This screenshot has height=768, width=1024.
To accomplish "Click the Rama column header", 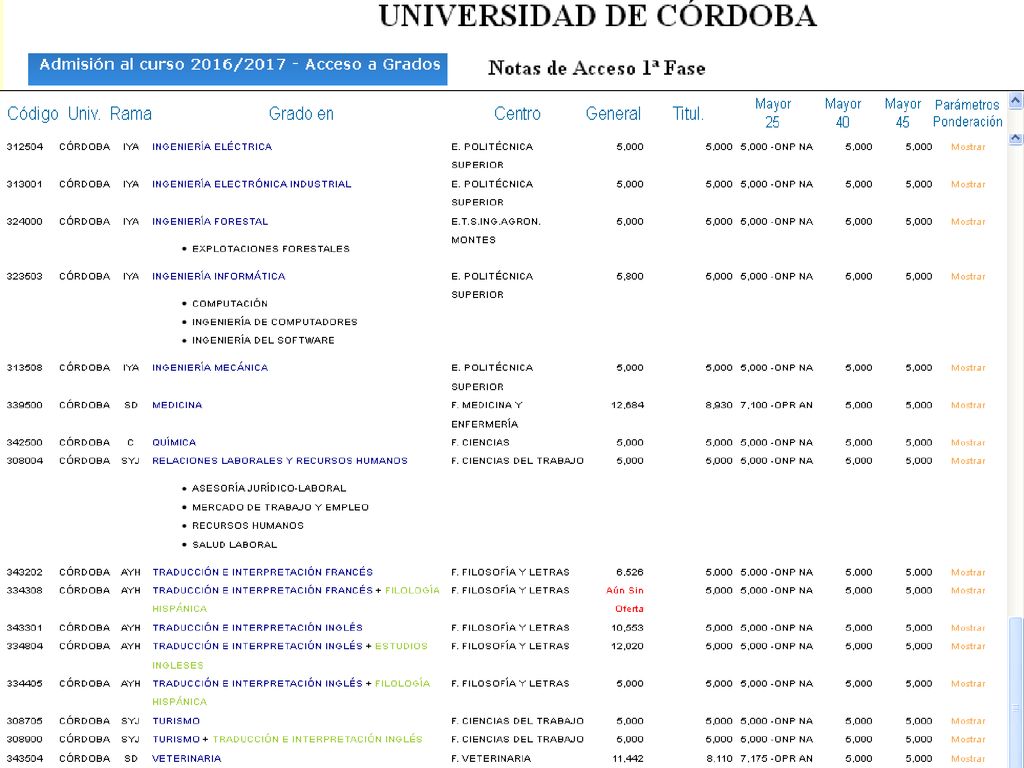I will click(131, 114).
